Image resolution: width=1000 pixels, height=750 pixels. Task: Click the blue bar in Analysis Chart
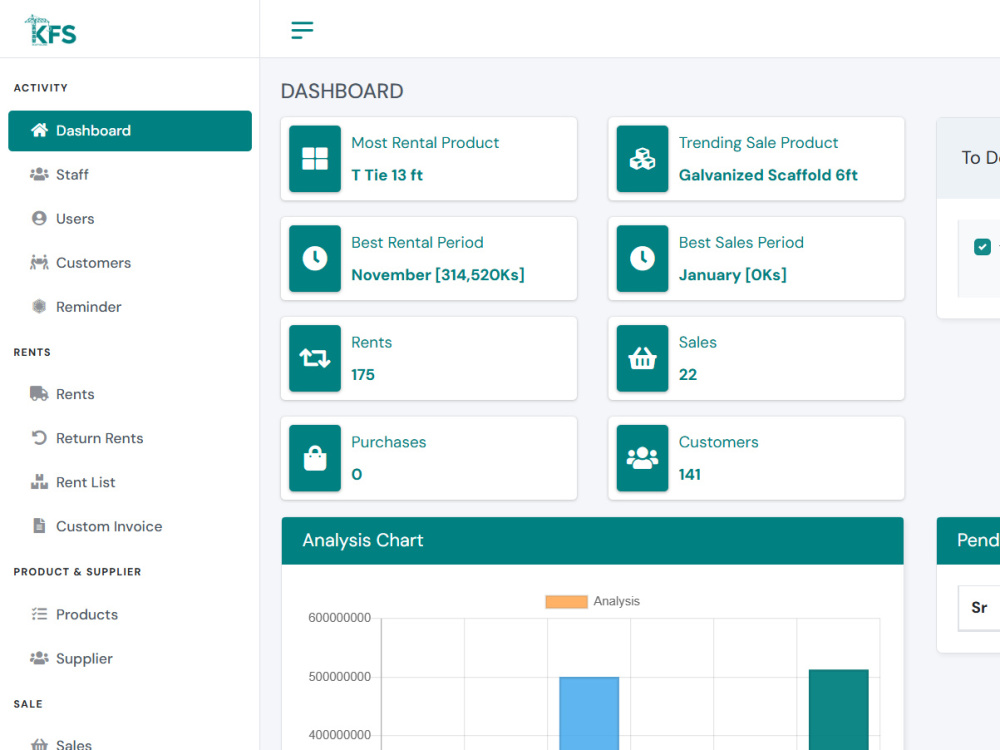(x=589, y=713)
